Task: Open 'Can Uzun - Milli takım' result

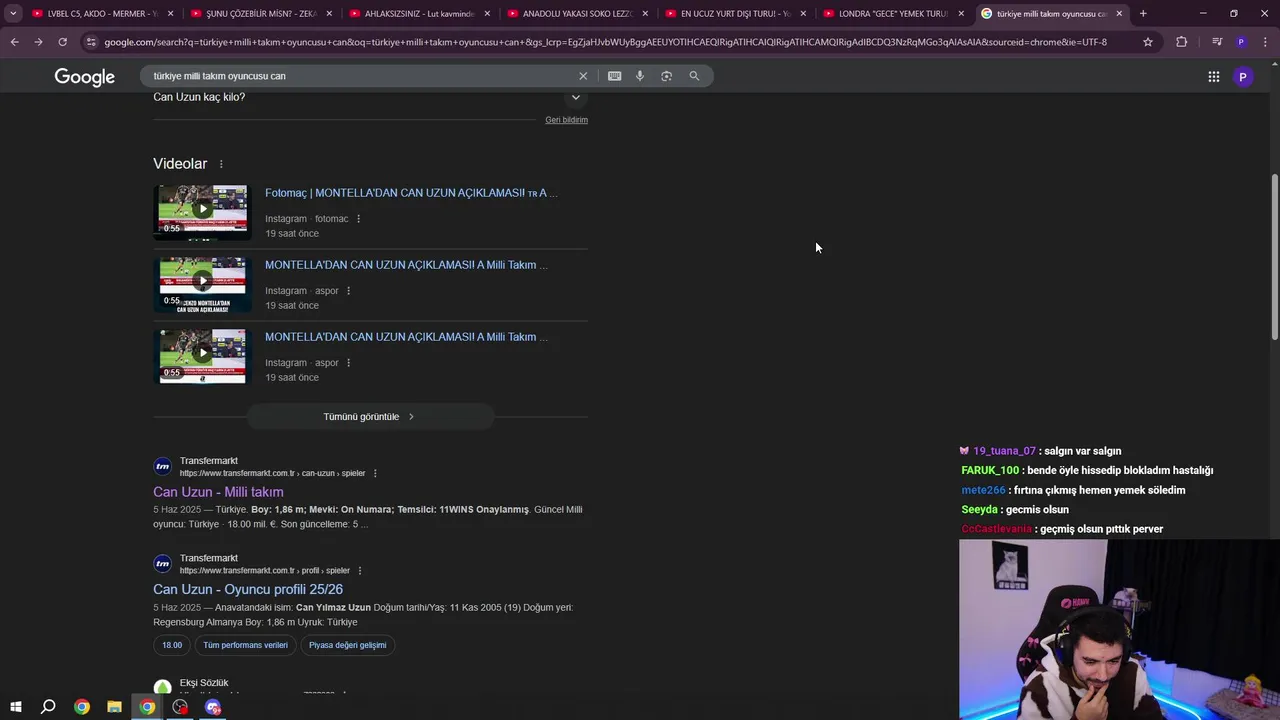Action: 218,492
